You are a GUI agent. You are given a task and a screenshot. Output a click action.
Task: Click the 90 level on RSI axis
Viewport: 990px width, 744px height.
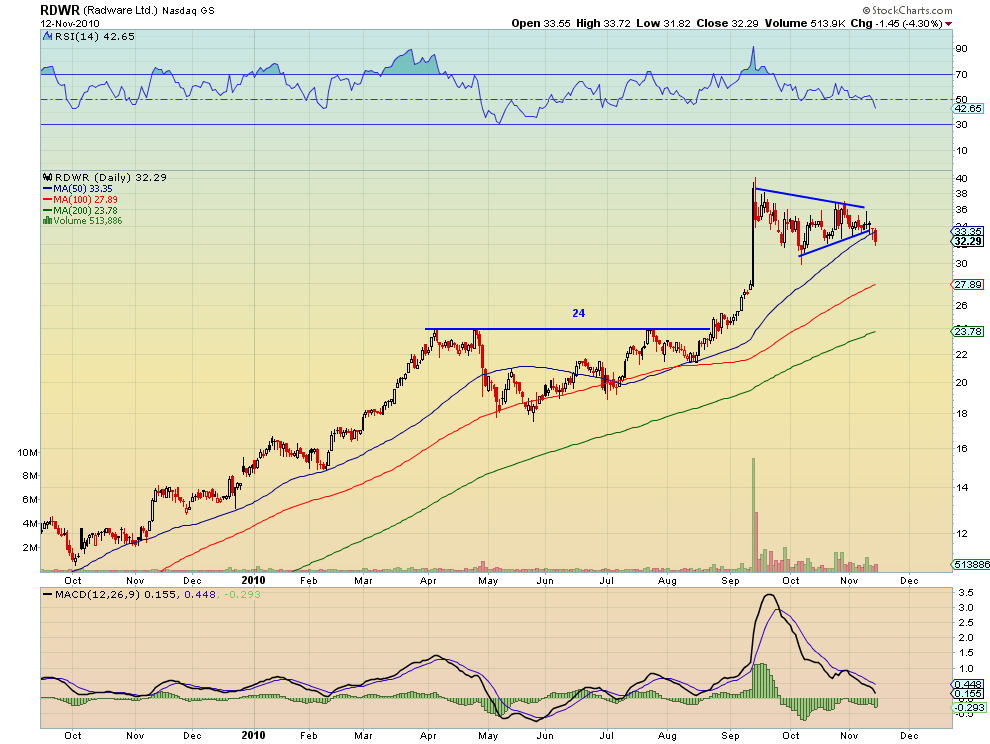click(961, 49)
